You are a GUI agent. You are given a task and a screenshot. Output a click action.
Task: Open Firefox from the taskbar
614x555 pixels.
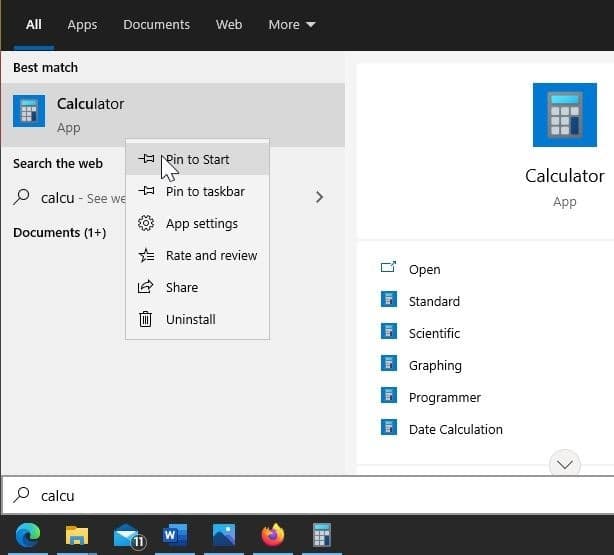tap(273, 535)
